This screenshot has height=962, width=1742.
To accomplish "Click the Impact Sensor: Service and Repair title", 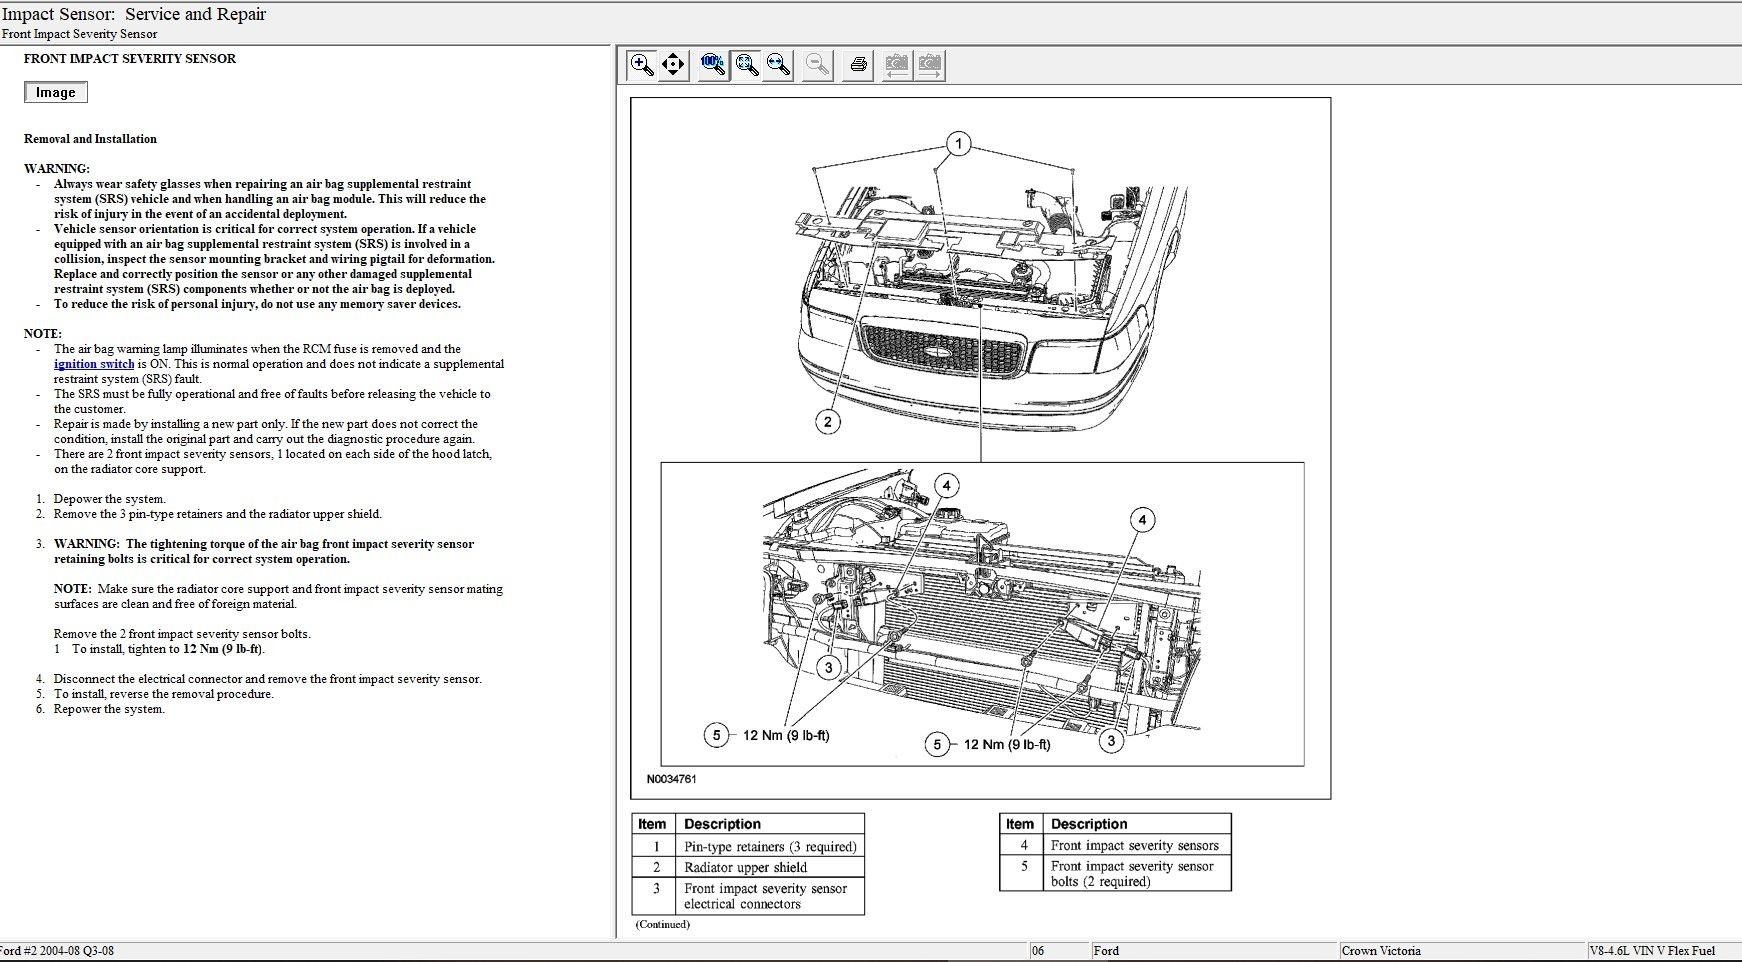I will (x=134, y=14).
